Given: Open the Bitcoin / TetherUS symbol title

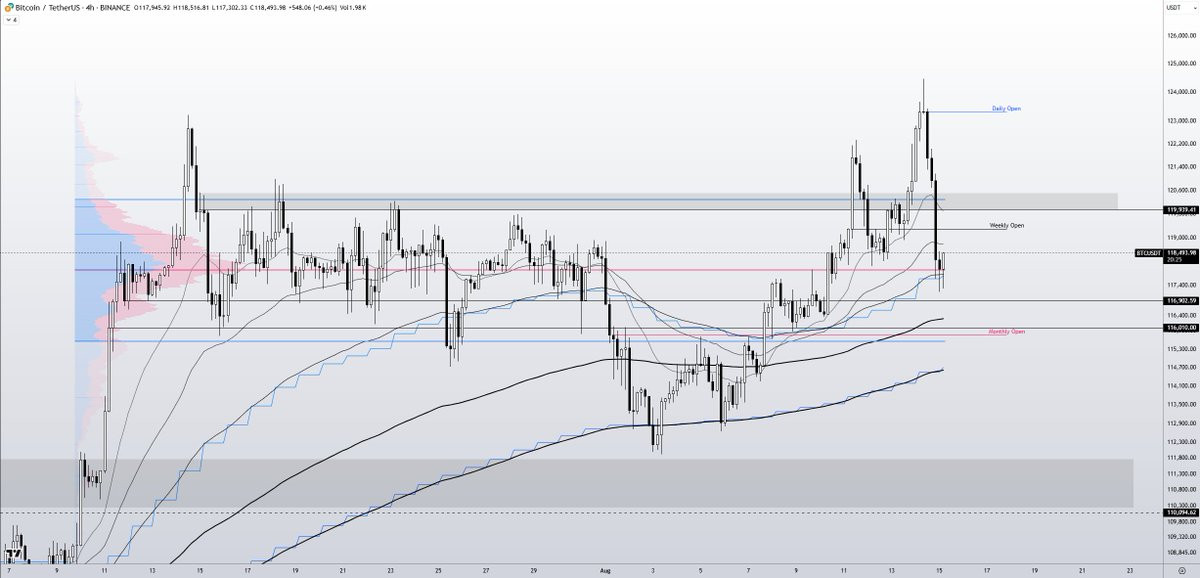Looking at the screenshot, I should click(x=46, y=7).
